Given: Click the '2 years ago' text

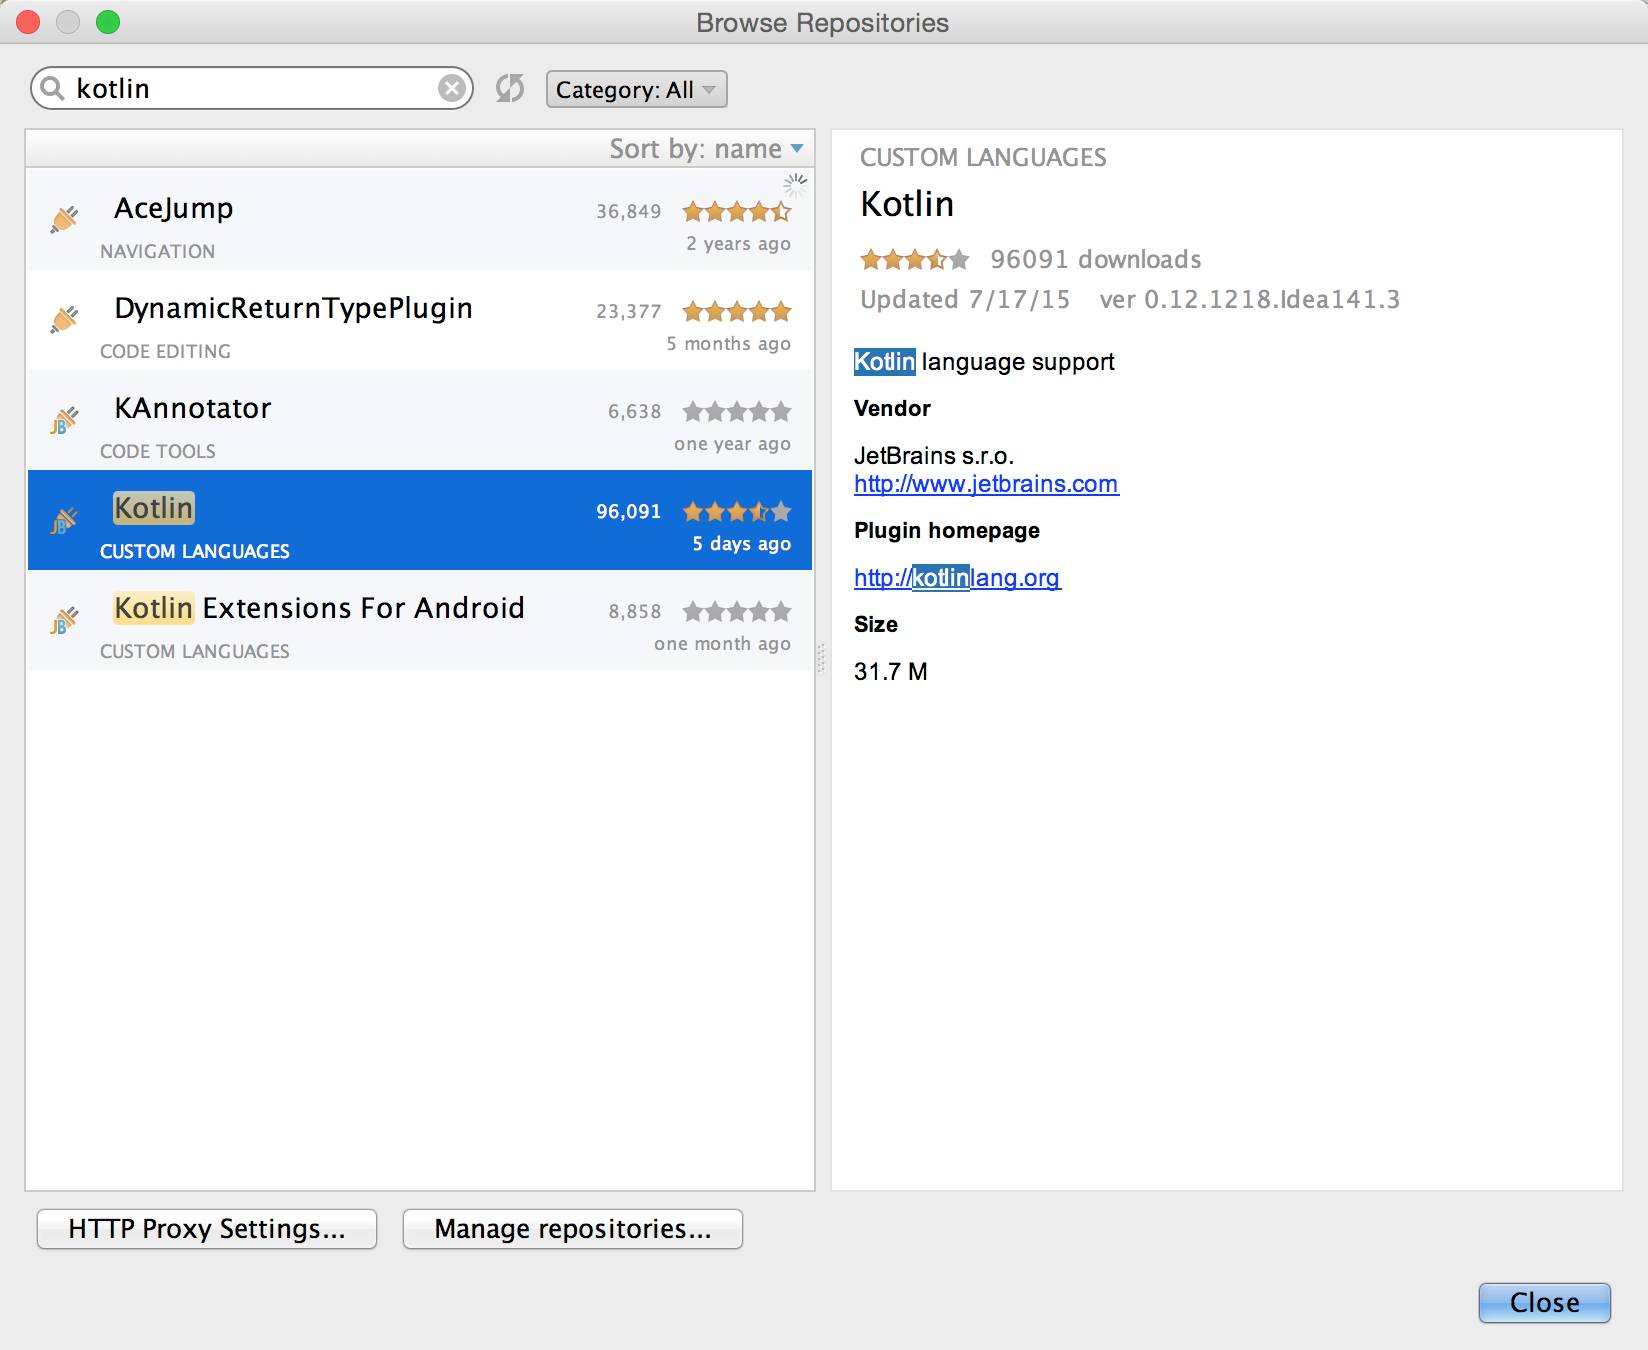Looking at the screenshot, I should (738, 244).
